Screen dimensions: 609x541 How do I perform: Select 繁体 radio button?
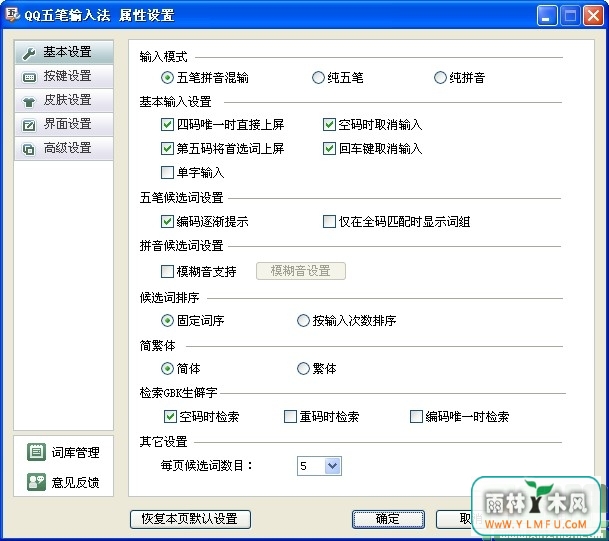pos(303,368)
